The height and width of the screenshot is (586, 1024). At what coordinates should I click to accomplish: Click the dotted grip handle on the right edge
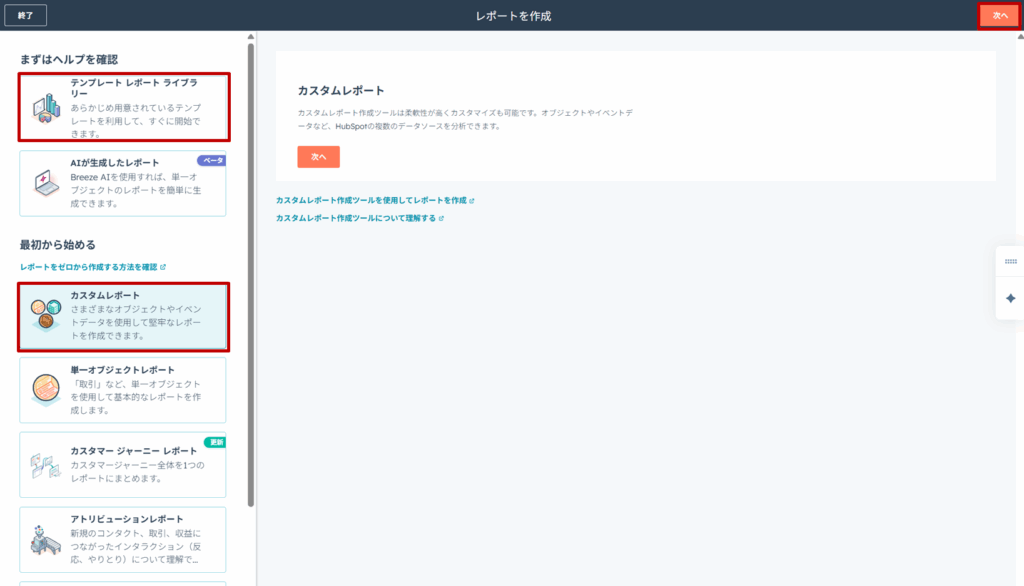(1010, 262)
